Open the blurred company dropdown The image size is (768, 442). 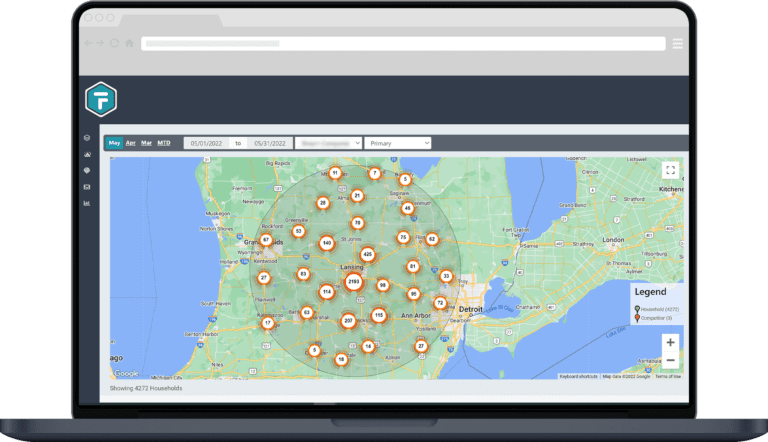(329, 143)
